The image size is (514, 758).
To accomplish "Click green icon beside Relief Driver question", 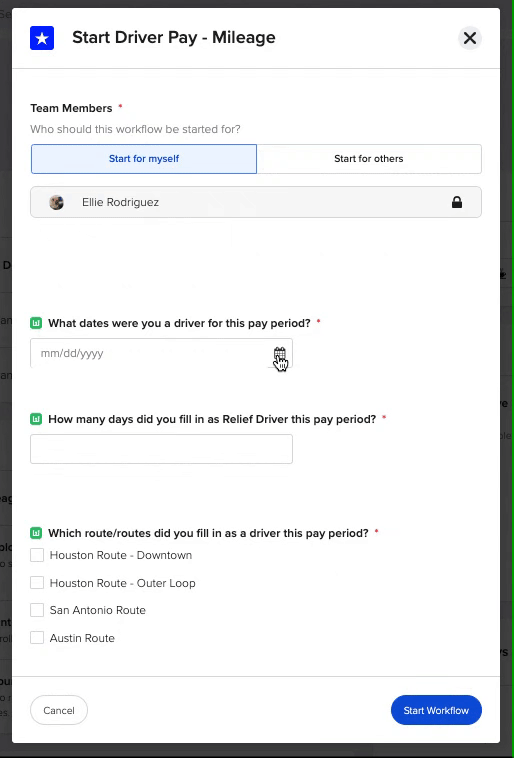I will 36,419.
